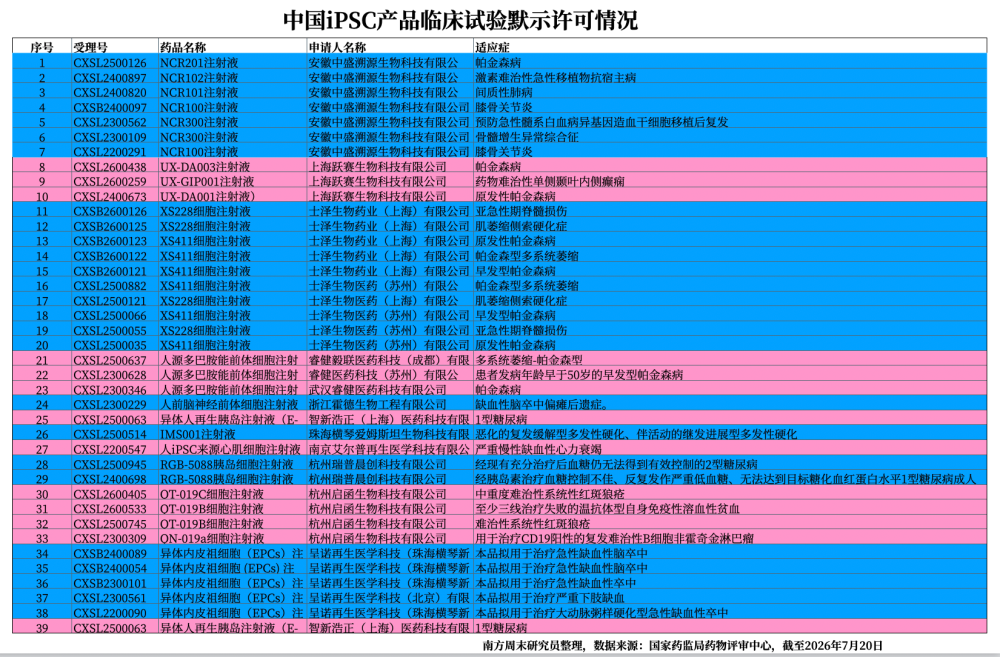The image size is (1000, 657).
Task: Select indication 骨髓增生异常综合征
Action: click(x=527, y=137)
